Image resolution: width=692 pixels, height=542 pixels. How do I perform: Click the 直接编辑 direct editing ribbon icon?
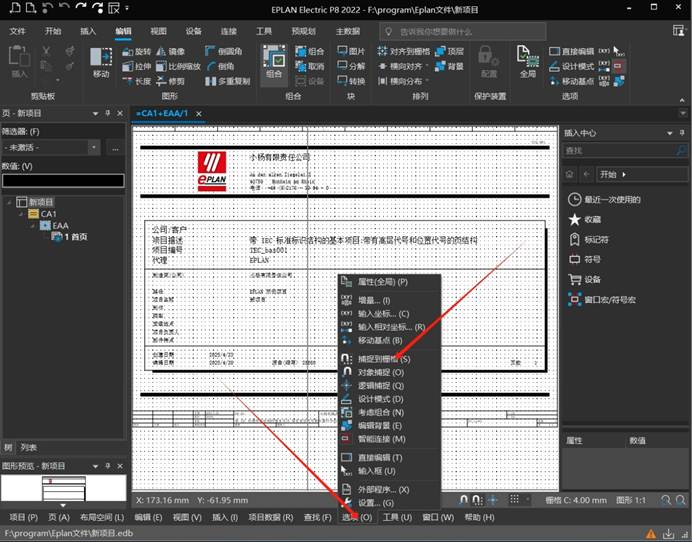pyautogui.click(x=572, y=52)
